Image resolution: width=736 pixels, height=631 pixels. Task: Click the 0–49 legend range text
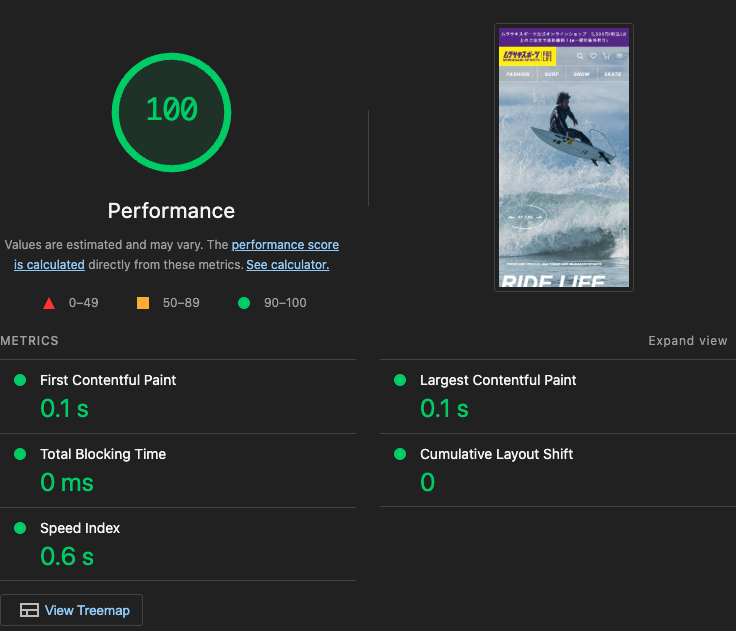point(84,303)
